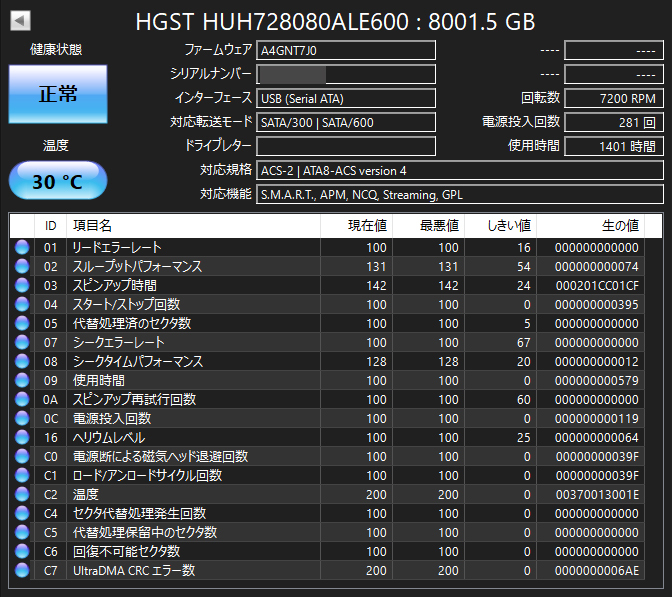Click raw value 0000000006AE

point(597,570)
